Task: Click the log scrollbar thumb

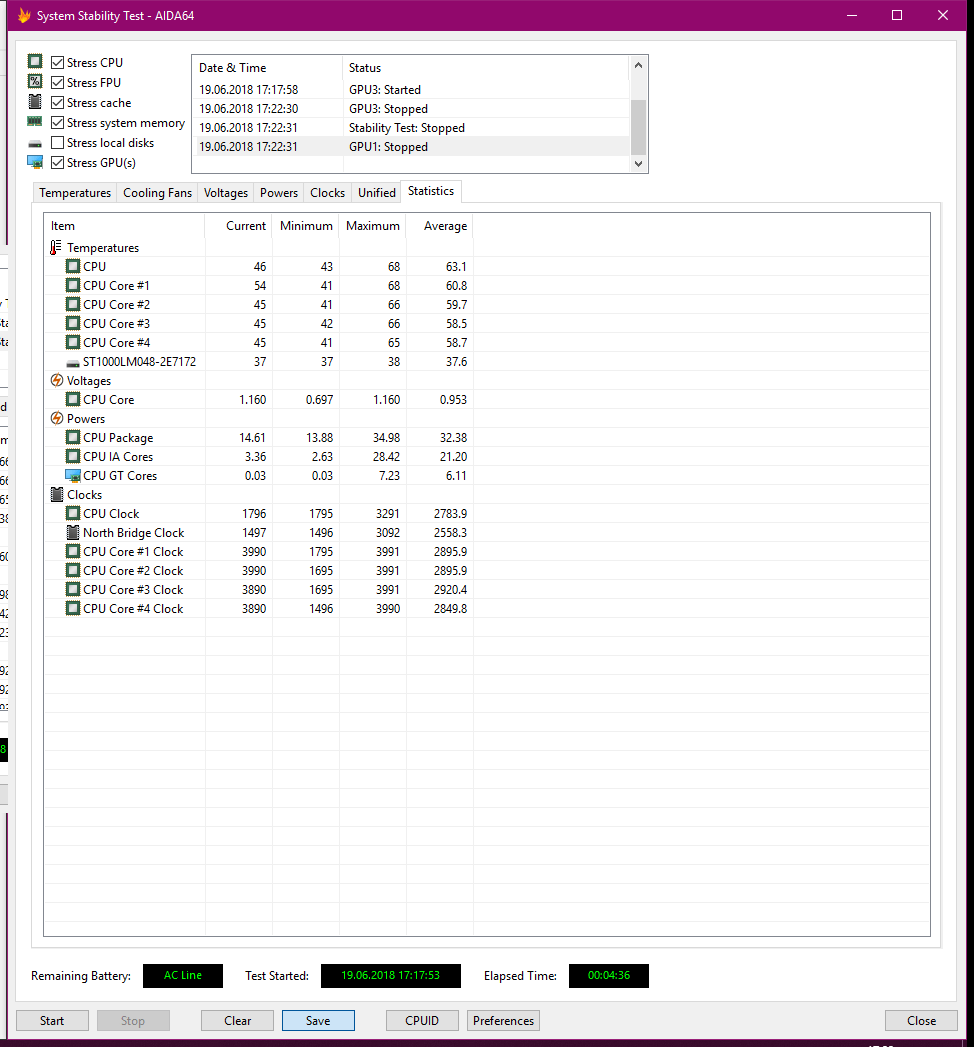Action: pyautogui.click(x=638, y=128)
